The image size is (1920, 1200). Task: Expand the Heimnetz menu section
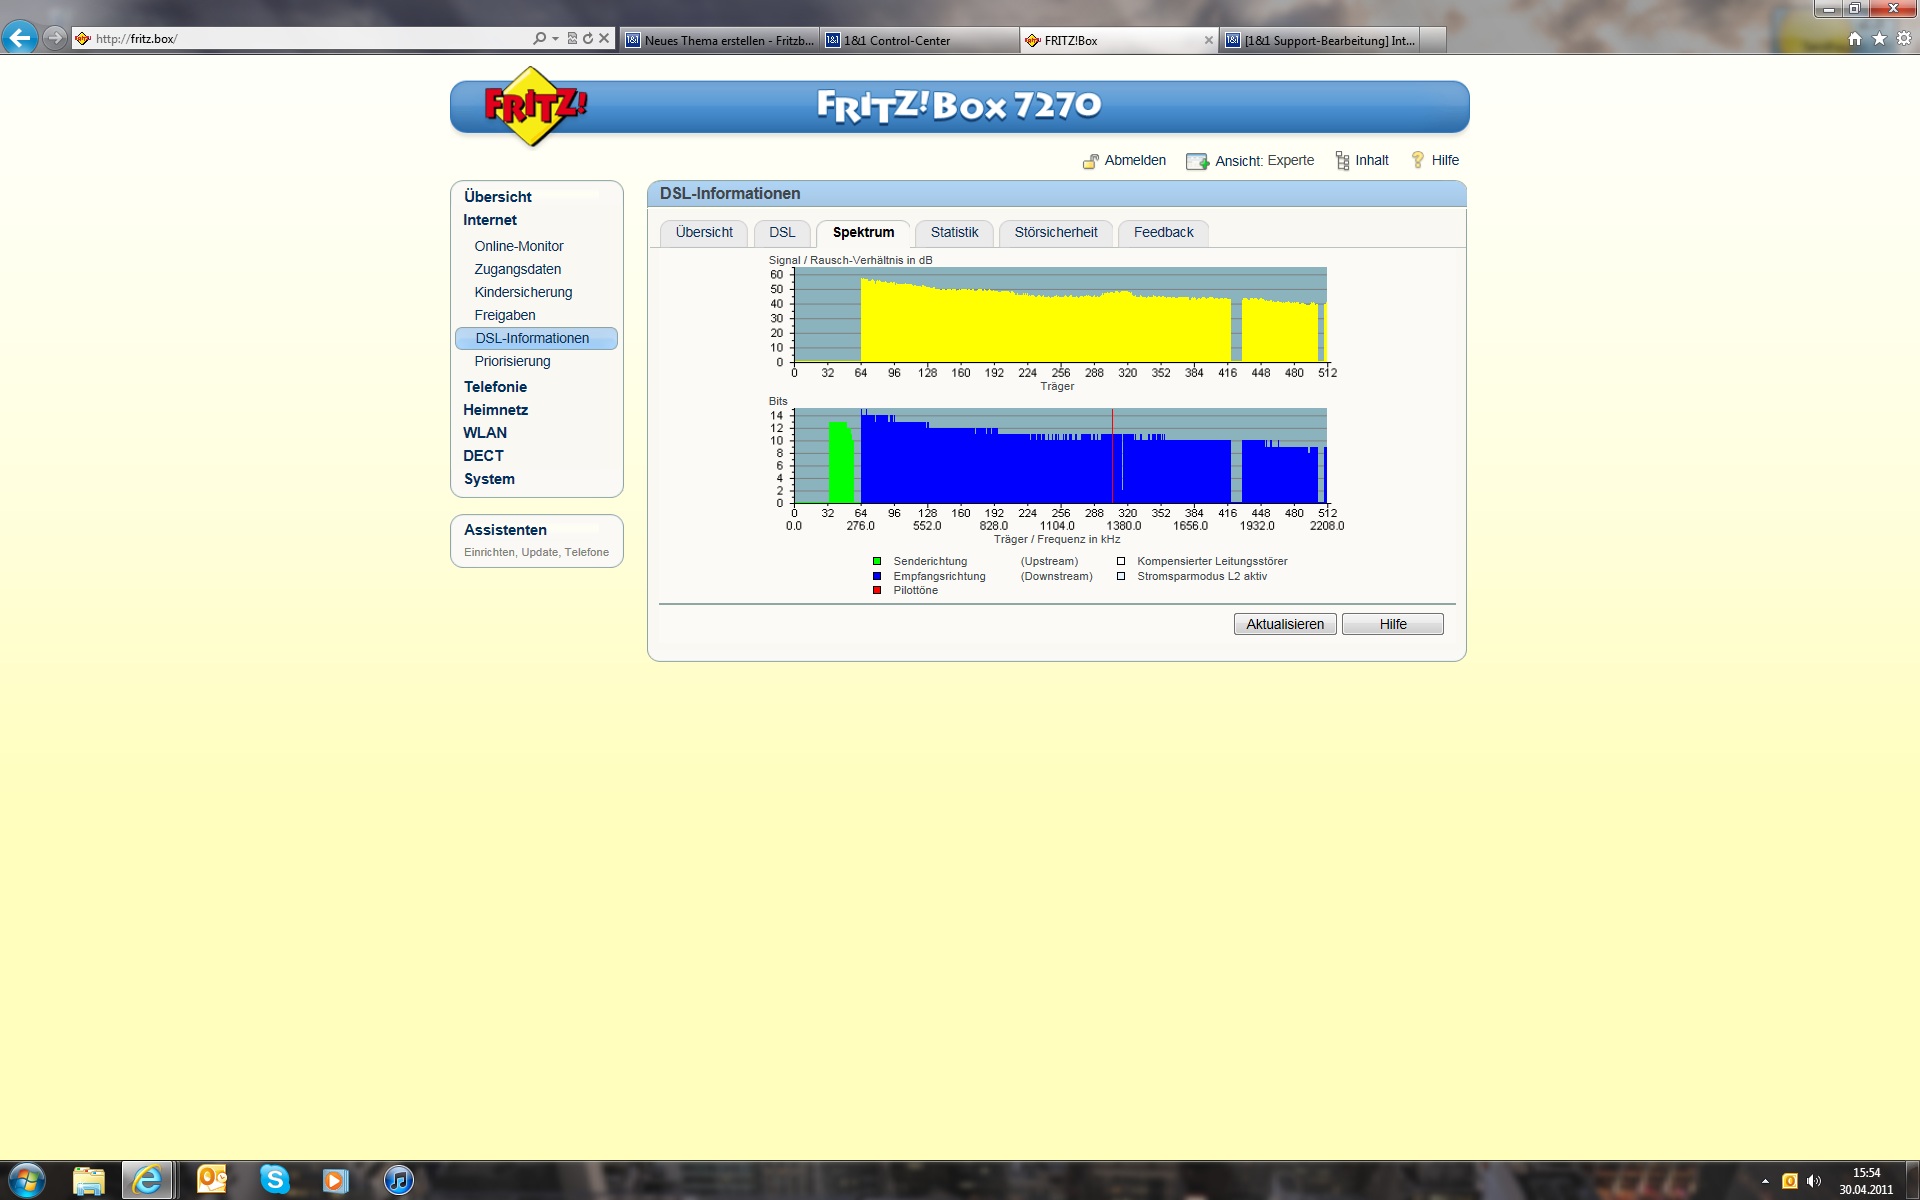495,410
